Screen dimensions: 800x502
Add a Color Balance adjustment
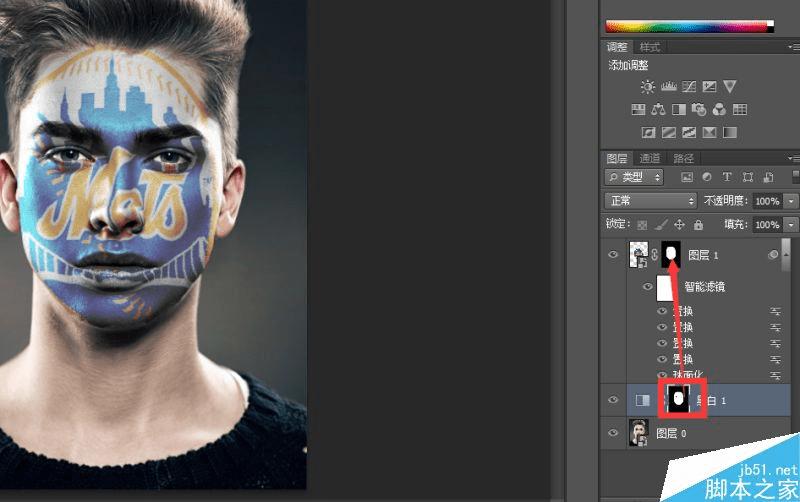click(x=659, y=109)
